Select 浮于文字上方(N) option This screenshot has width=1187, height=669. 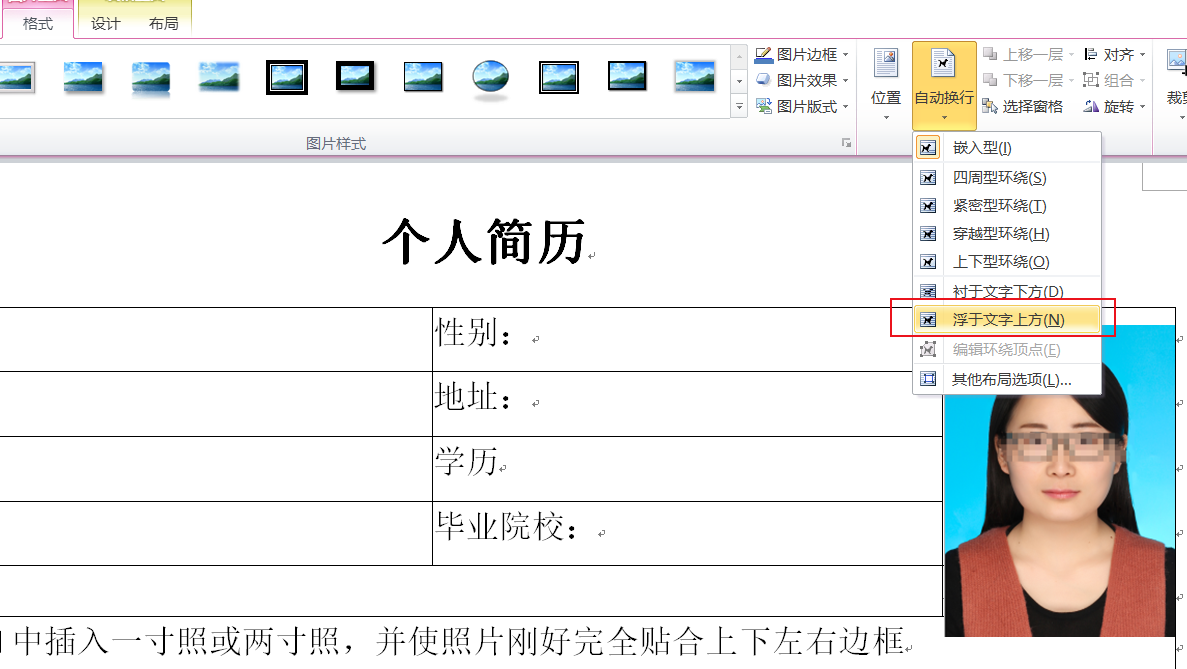[1007, 320]
